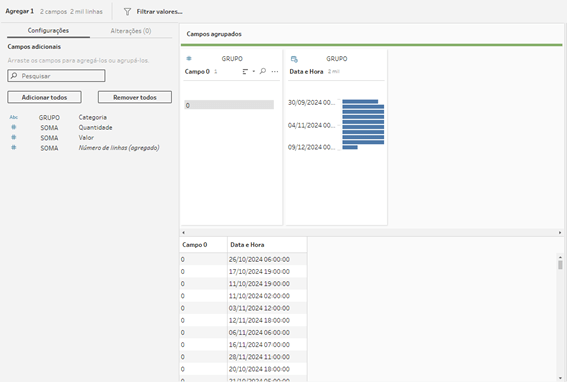567x382 pixels.
Task: Select the cell 06/11/2024 06:00:00
Action: coord(267,332)
